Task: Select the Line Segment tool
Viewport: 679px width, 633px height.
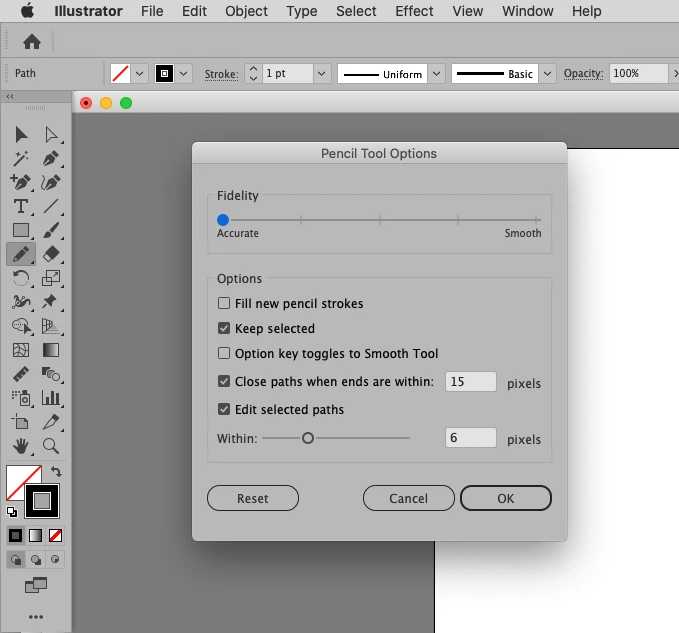Action: tap(51, 206)
